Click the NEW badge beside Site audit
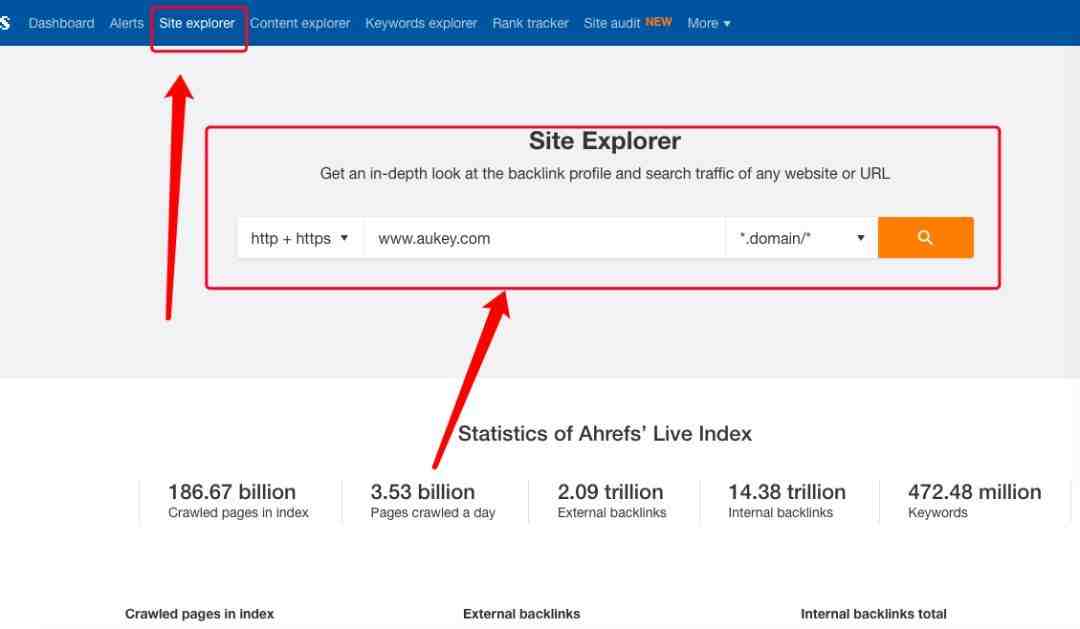Screen dimensions: 1080x629 [x=658, y=22]
